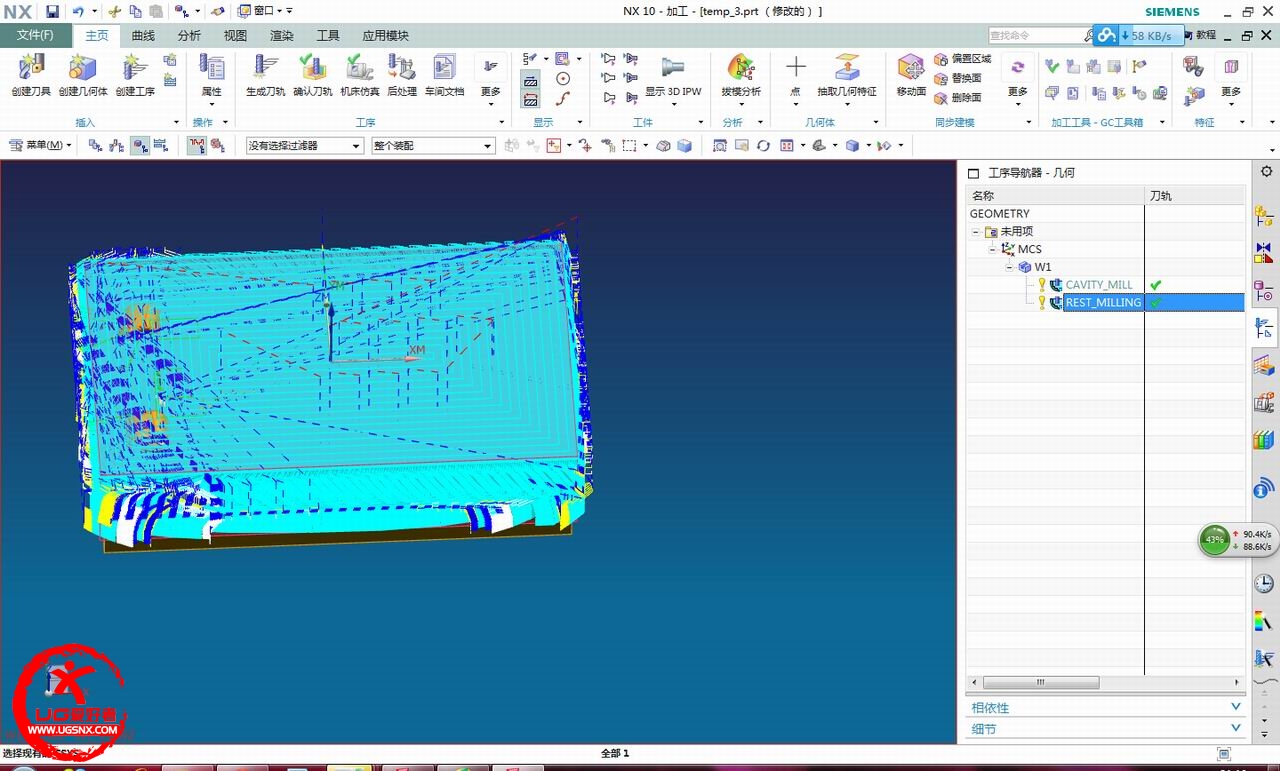Switch to the 渲染 ribbon tab
Viewport: 1280px width, 771px height.
tap(282, 35)
